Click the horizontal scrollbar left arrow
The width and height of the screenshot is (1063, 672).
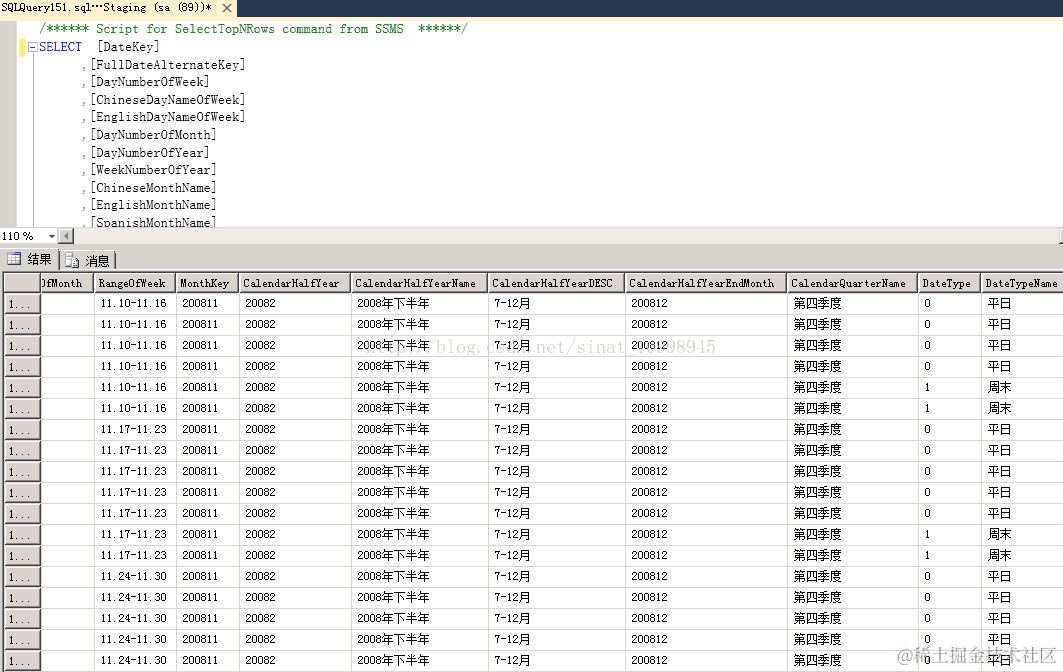click(x=66, y=236)
